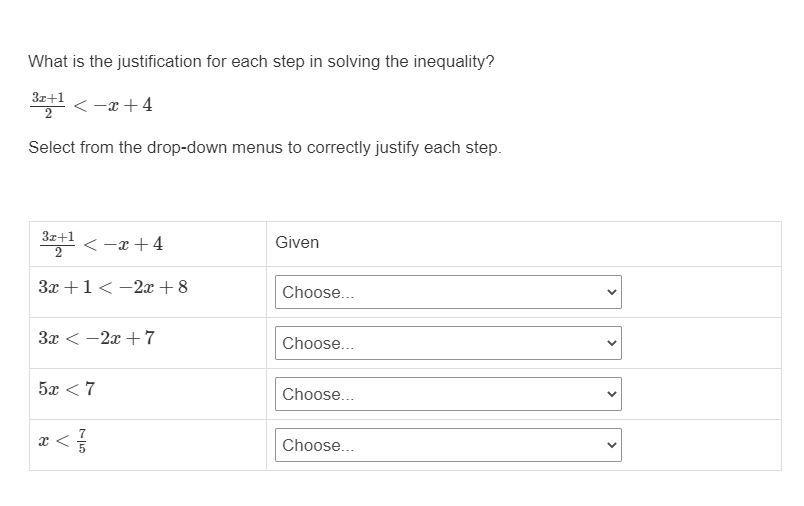
Task: Click the chevron arrow in the third Choose dropdown
Action: pos(611,394)
